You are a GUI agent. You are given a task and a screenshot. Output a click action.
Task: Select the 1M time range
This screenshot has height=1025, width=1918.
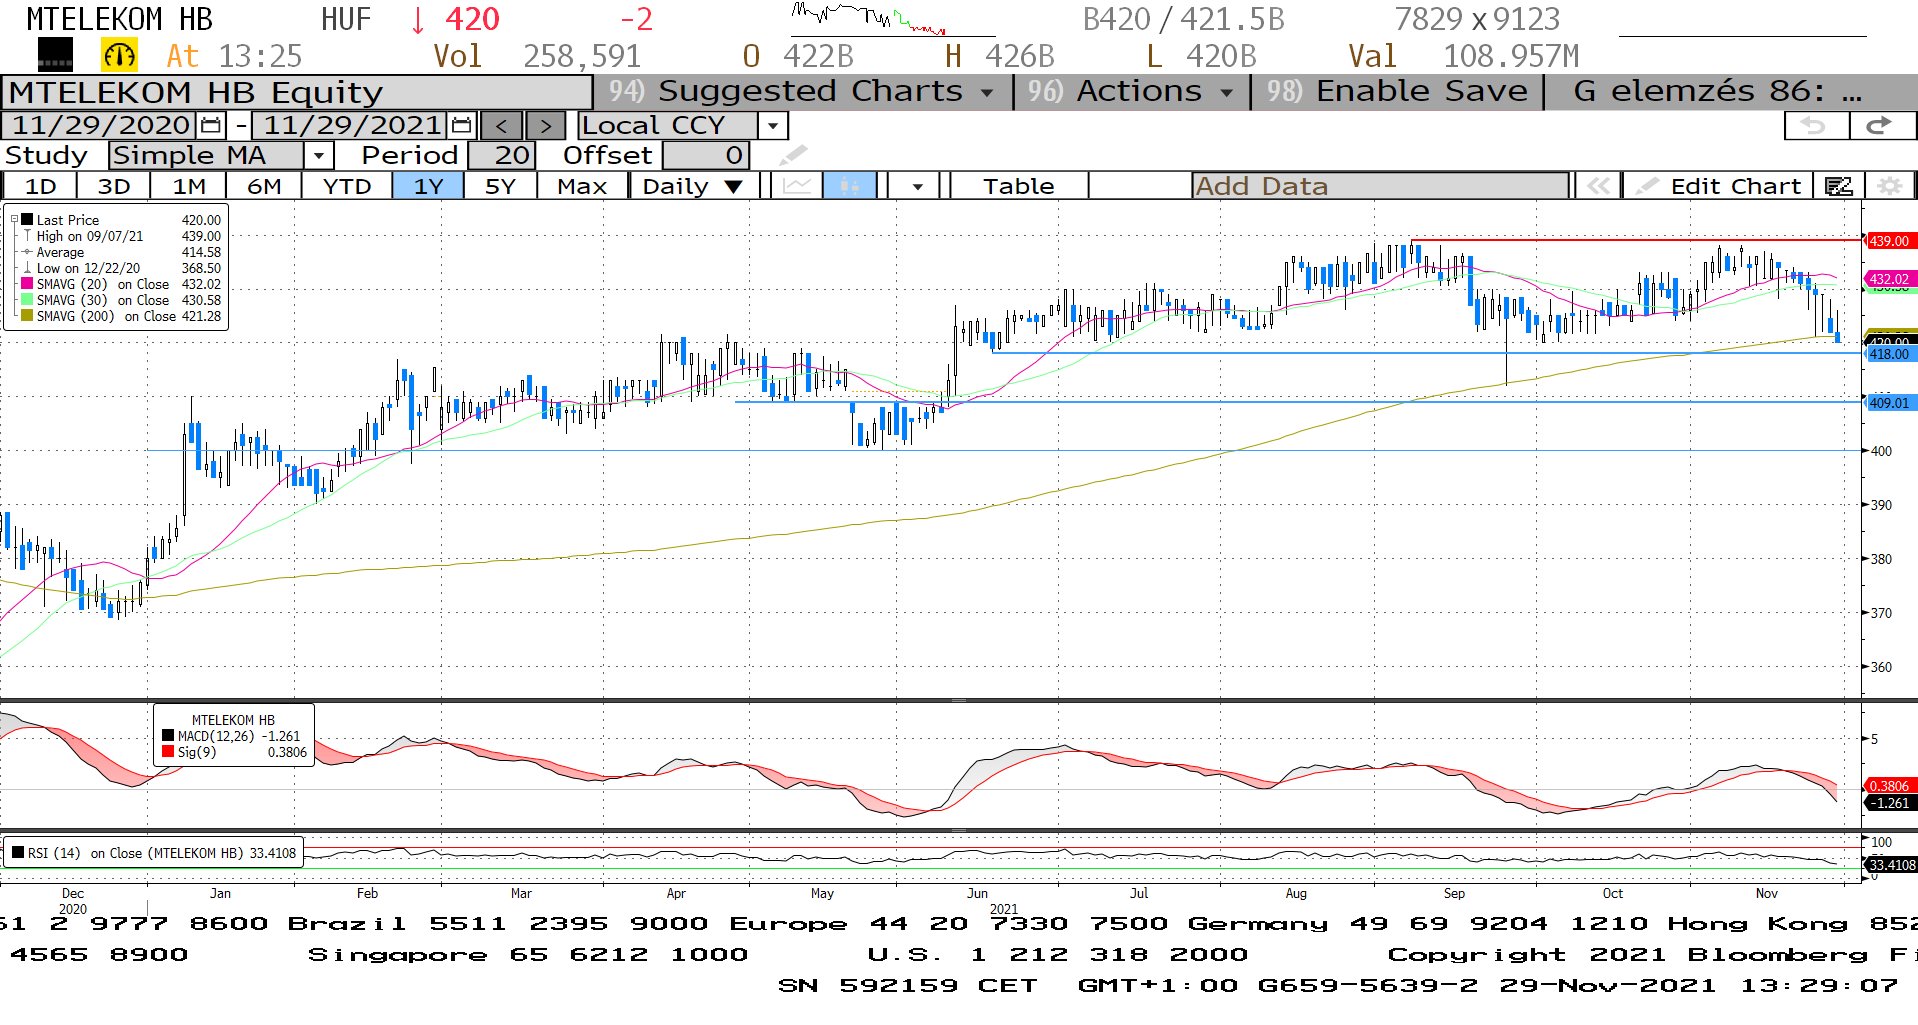tap(189, 186)
